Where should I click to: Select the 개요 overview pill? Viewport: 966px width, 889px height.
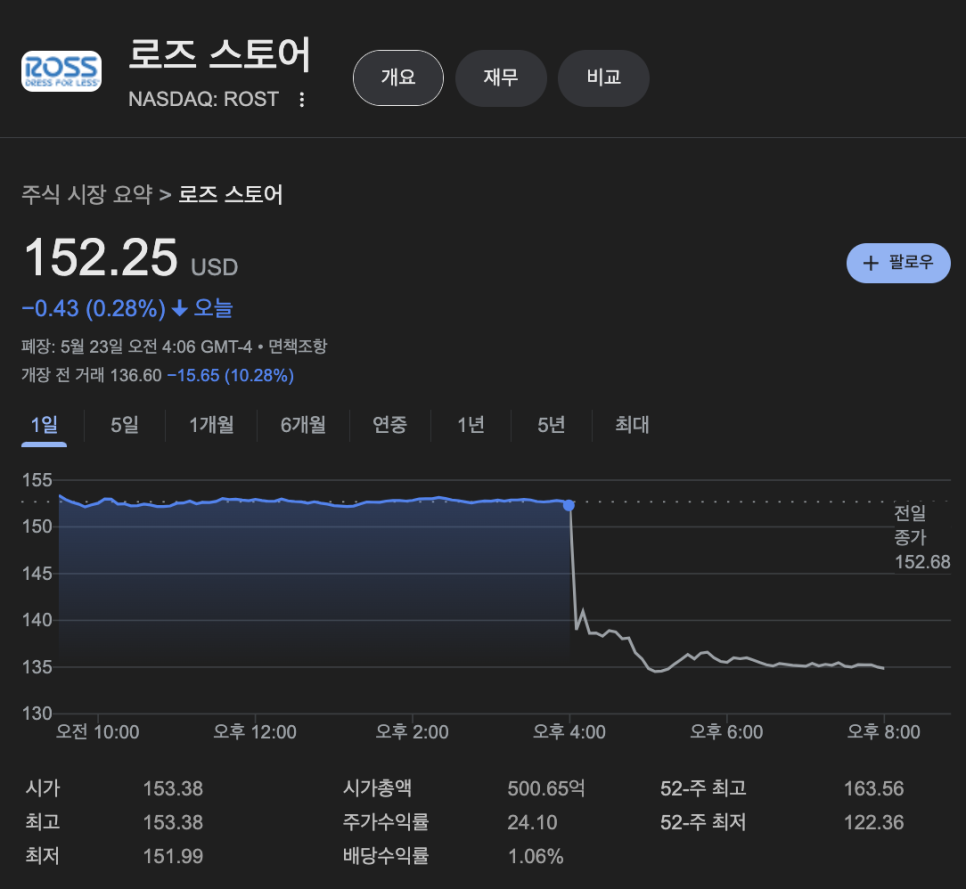coord(398,78)
